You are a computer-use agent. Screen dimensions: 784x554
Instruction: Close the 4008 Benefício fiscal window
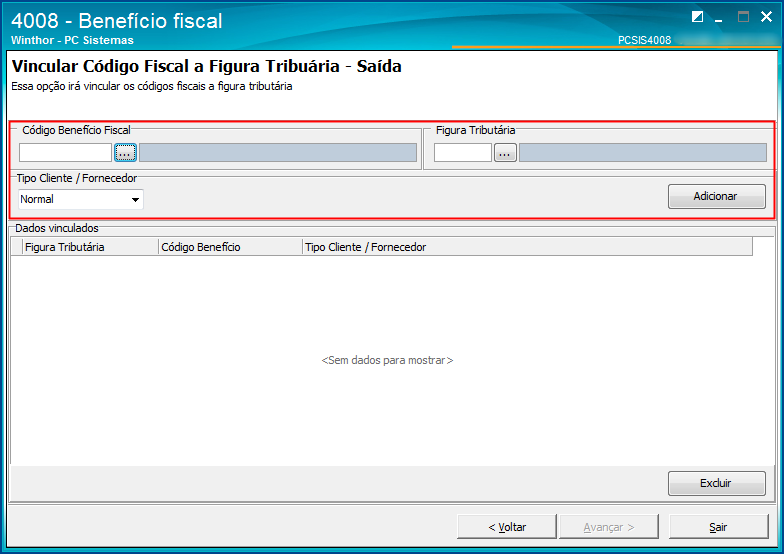766,17
